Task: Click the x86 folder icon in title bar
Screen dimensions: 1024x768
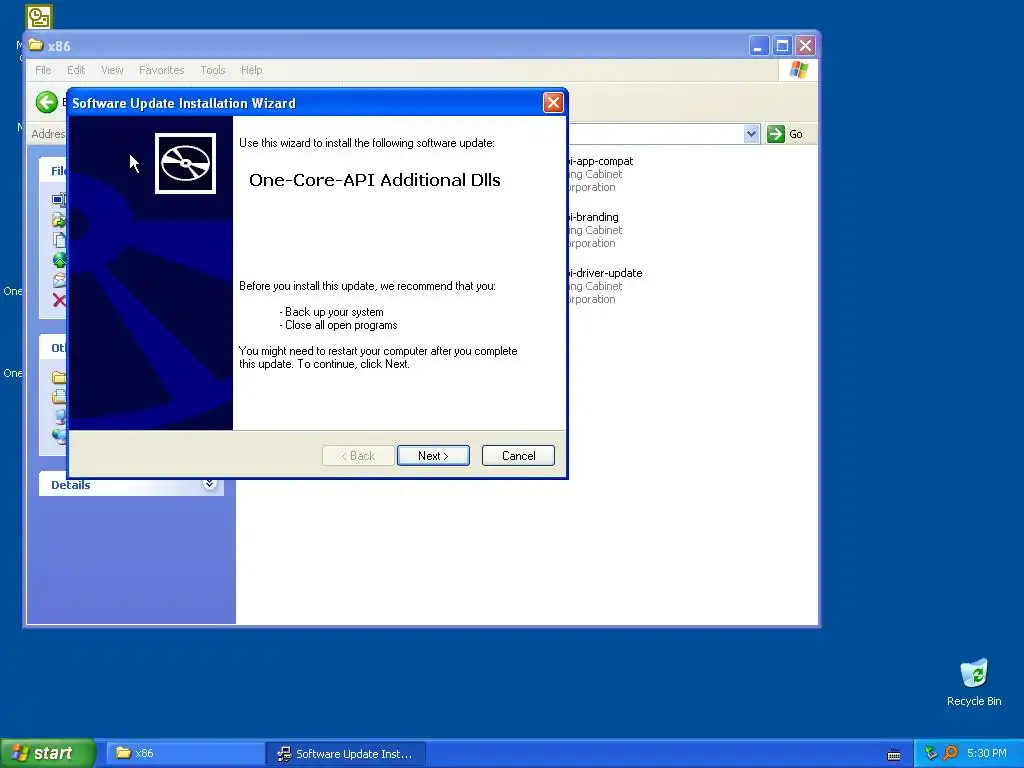Action: [x=36, y=45]
